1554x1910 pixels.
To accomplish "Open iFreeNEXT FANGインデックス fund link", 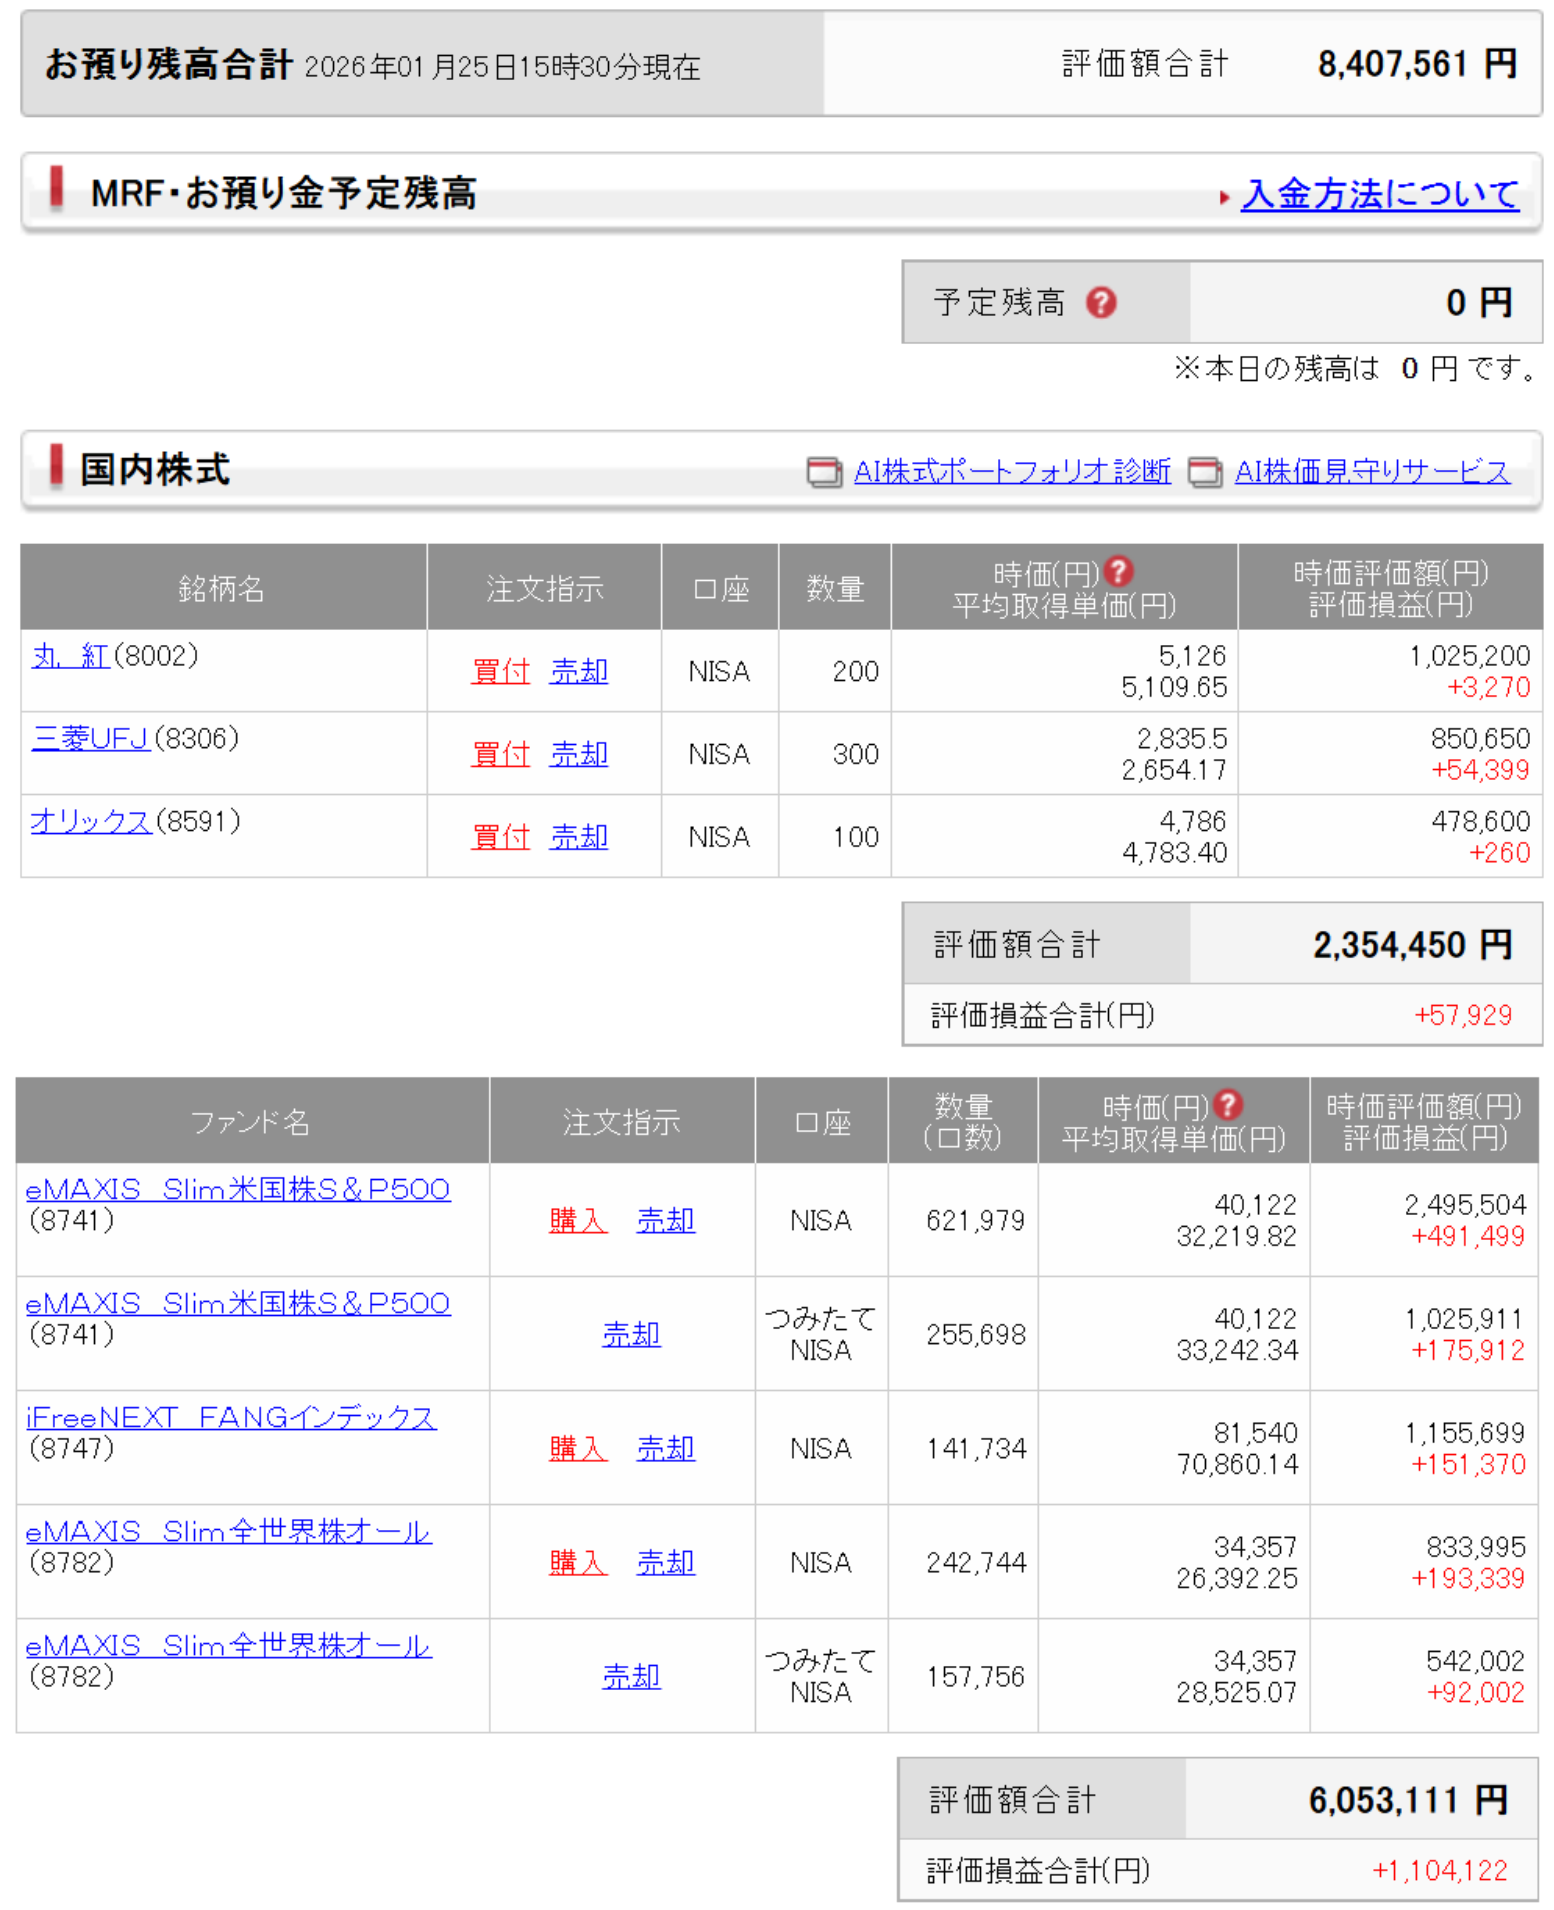I will [231, 1418].
